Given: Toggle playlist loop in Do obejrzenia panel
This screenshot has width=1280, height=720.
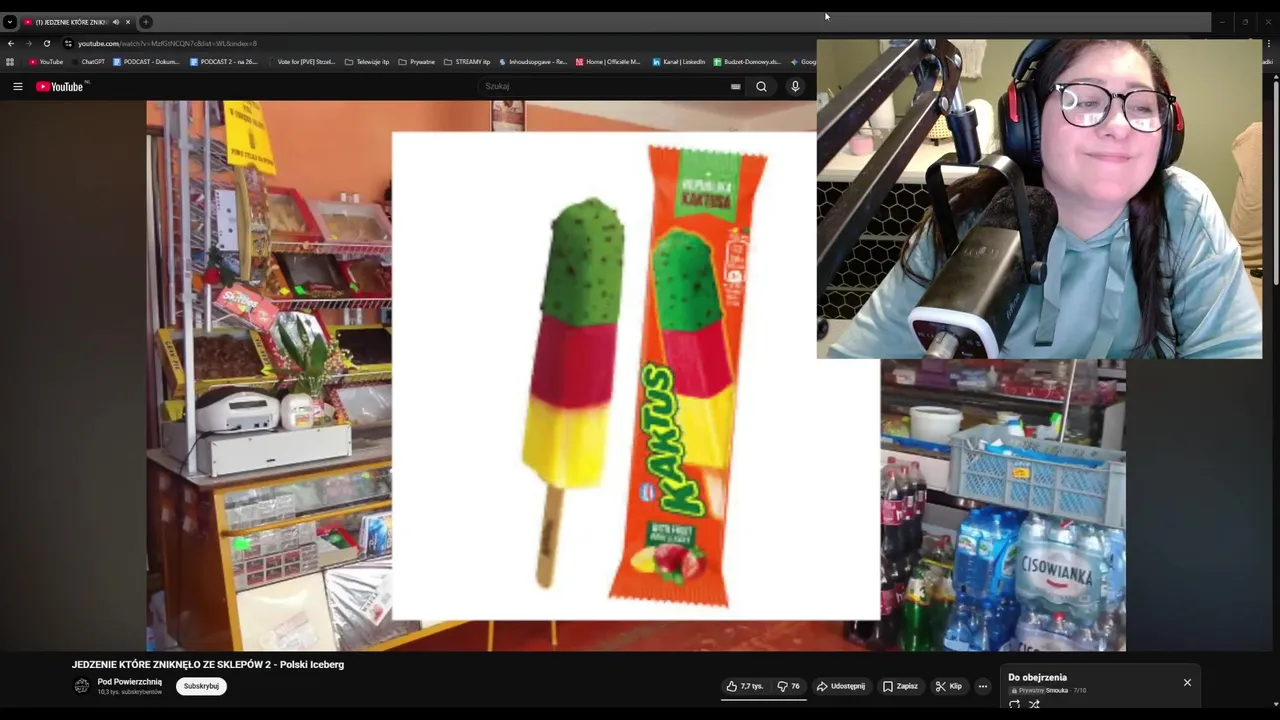Looking at the screenshot, I should [x=1015, y=704].
